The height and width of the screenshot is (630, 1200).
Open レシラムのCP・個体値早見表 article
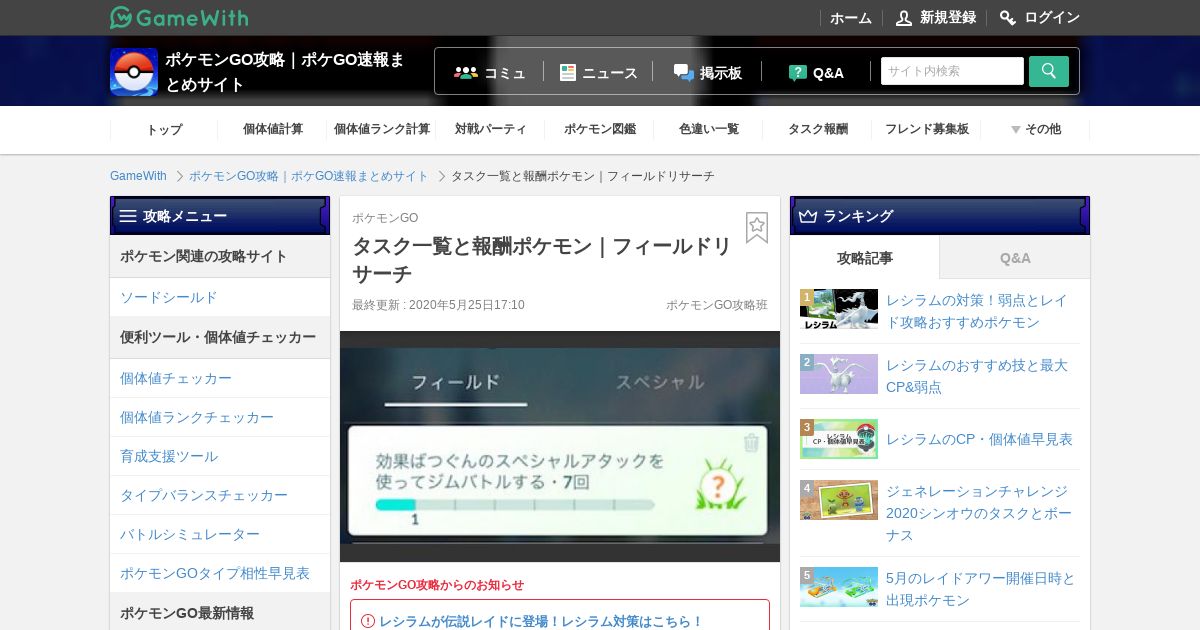click(979, 439)
